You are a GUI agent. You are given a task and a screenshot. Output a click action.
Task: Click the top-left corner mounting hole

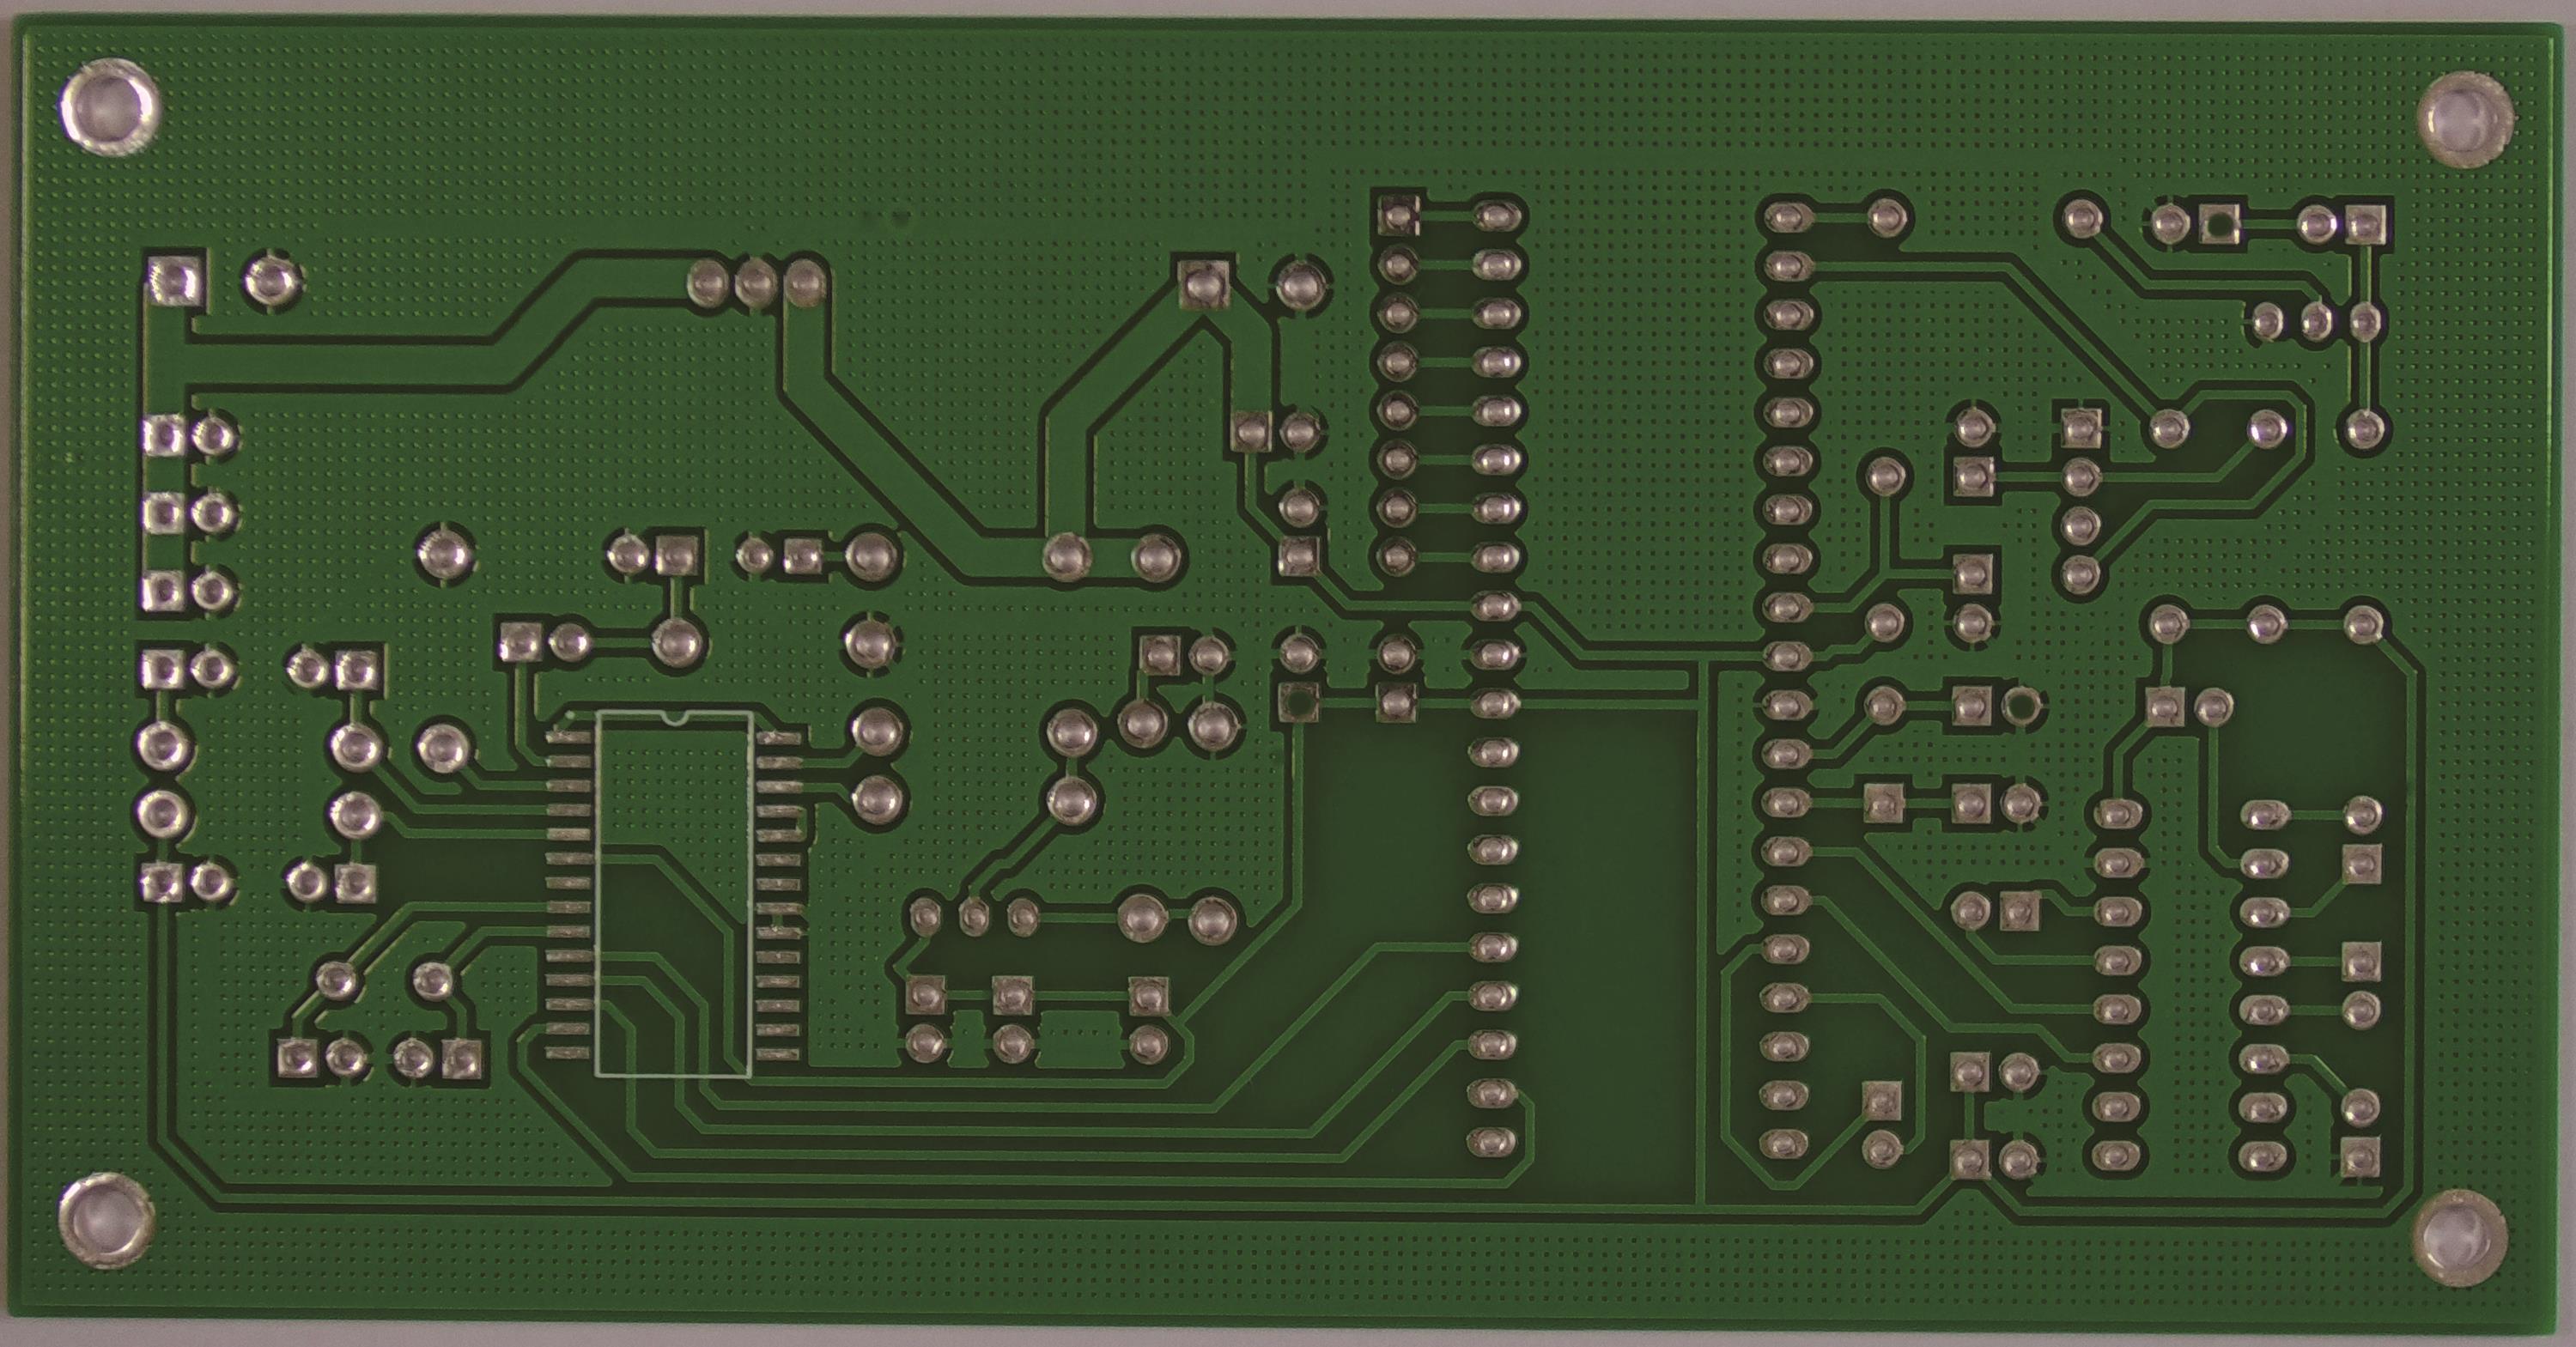(110, 106)
